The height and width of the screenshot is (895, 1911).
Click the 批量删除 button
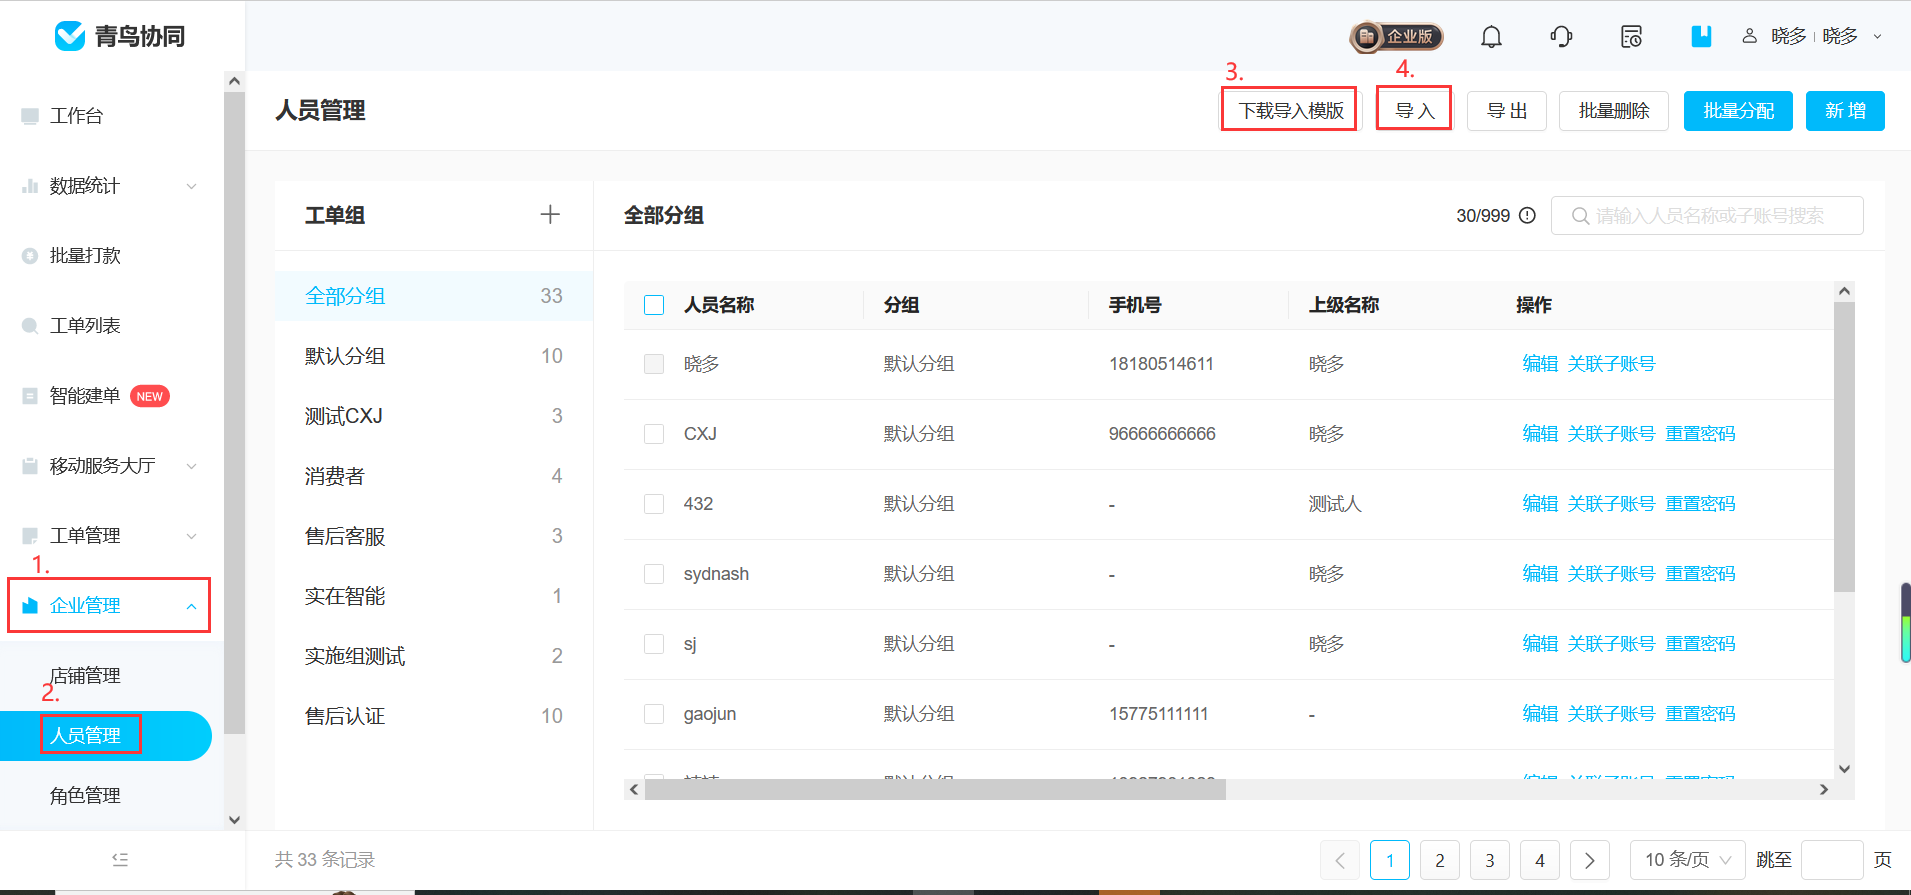pos(1614,111)
